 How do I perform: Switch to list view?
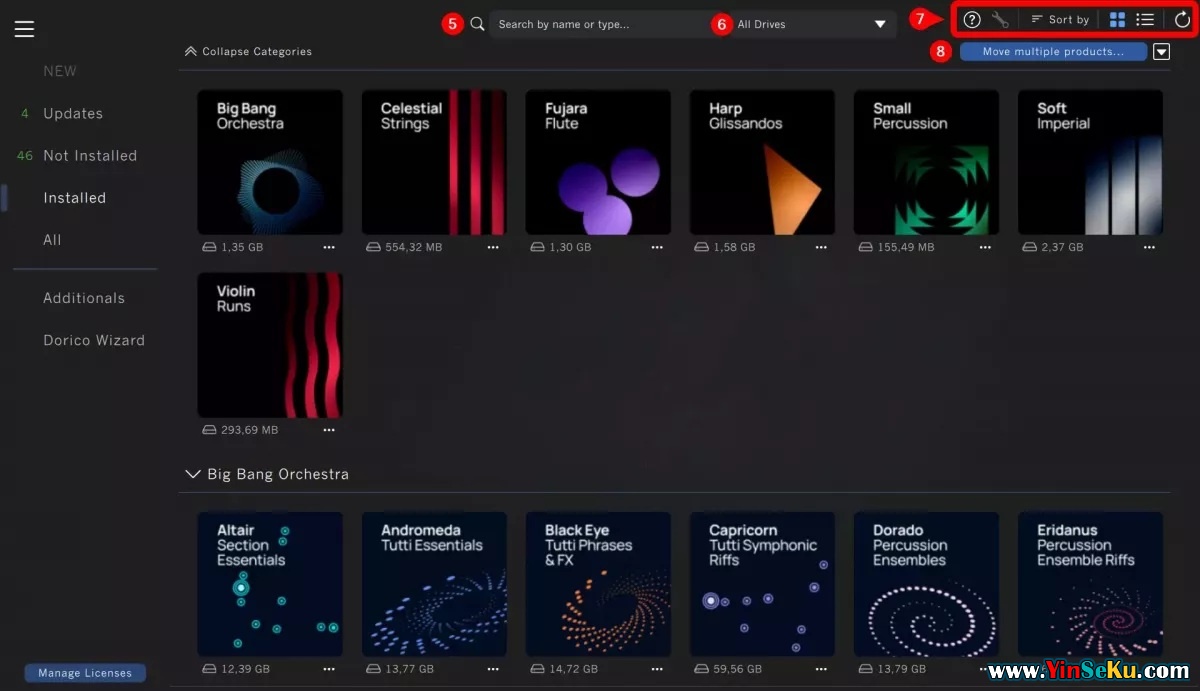pos(1145,20)
